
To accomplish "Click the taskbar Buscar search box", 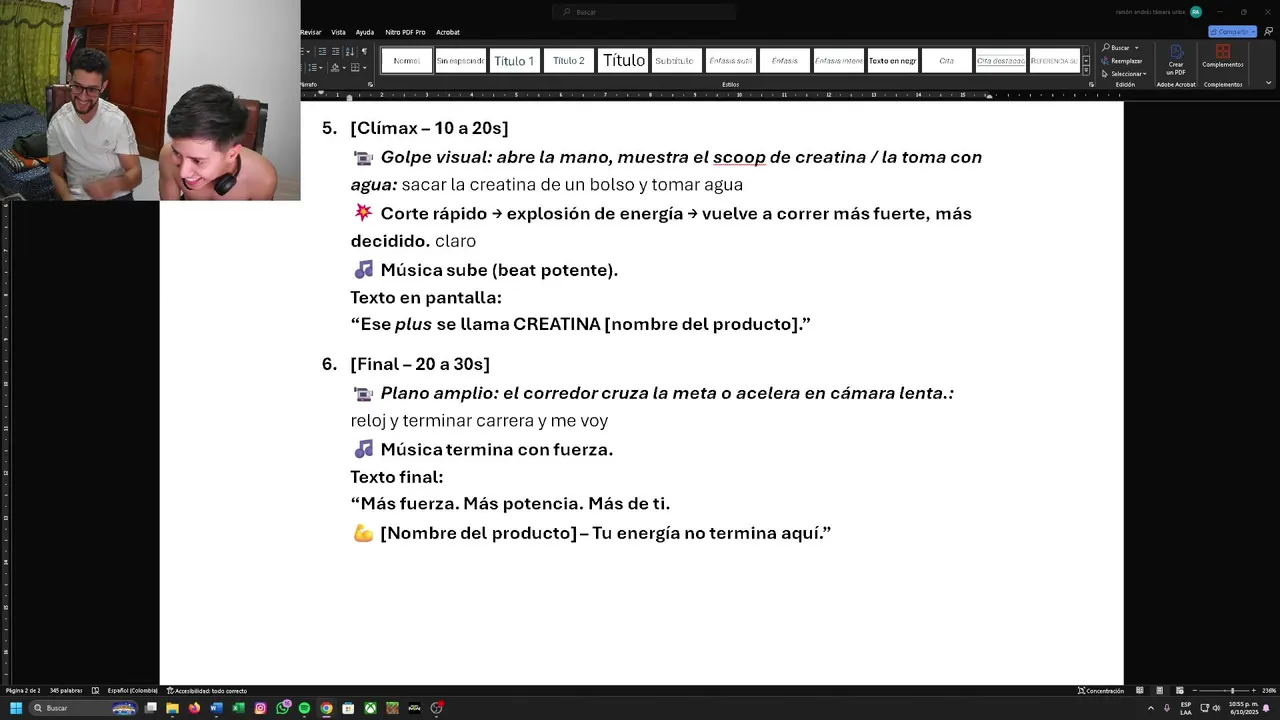I will [84, 708].
